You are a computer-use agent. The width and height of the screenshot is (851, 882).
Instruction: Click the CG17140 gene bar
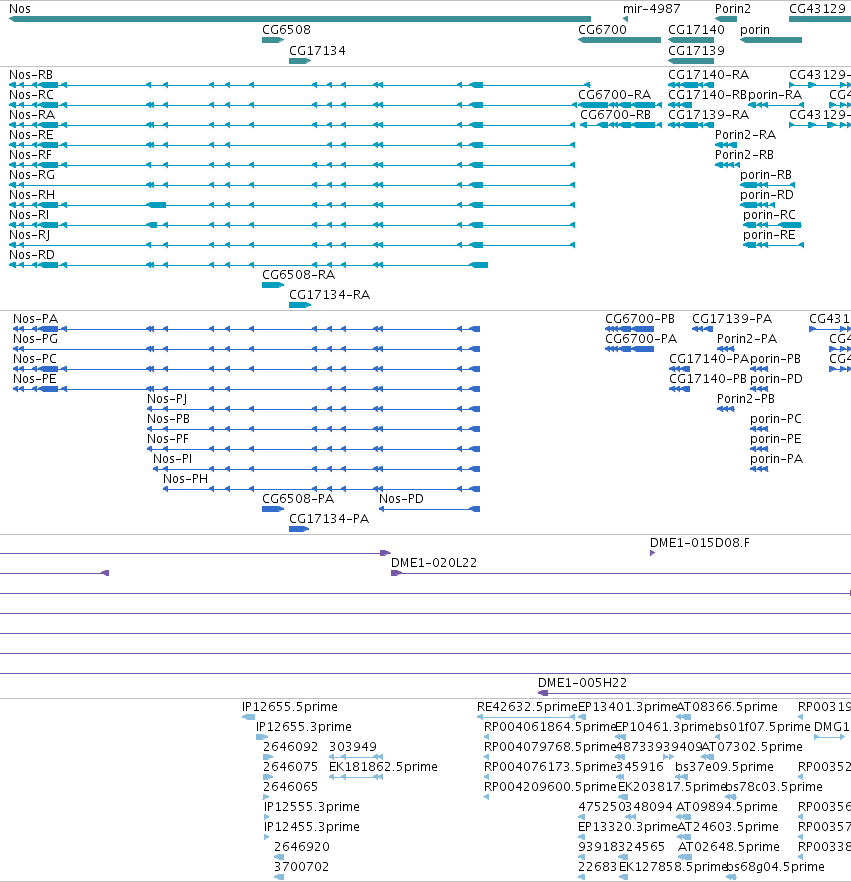coord(691,40)
